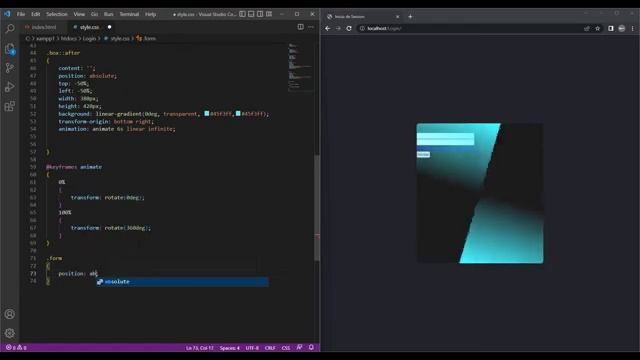
Task: Switch to the index.html editor tab
Action: [44, 27]
